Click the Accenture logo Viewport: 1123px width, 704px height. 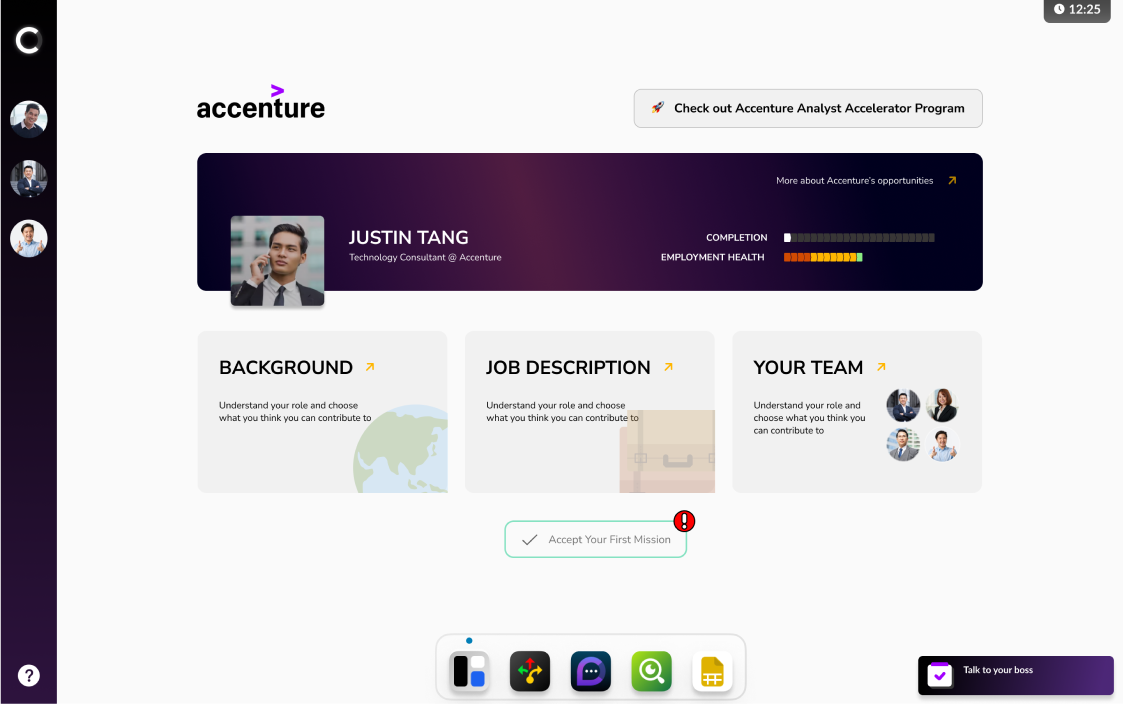(x=260, y=103)
